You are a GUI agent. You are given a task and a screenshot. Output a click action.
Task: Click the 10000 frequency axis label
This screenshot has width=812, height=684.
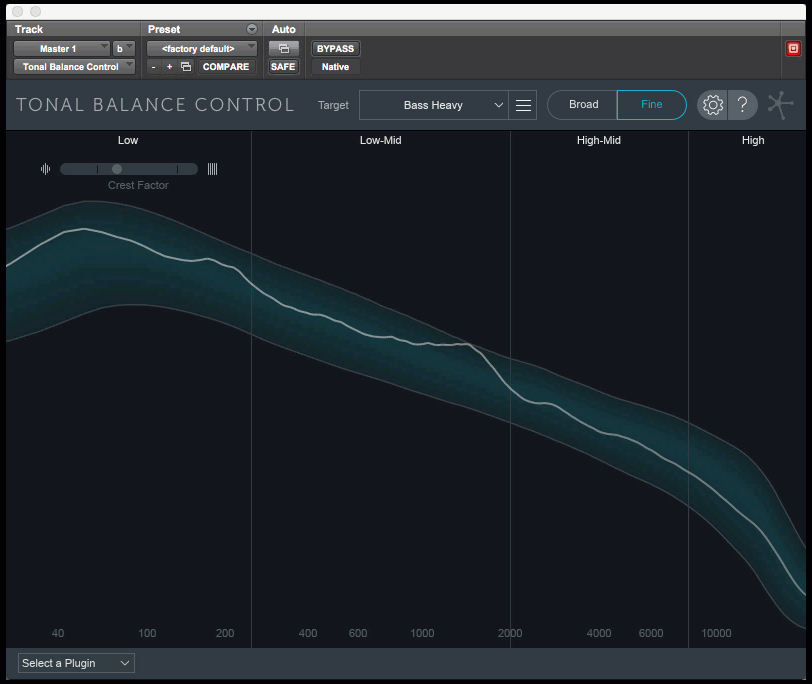[x=716, y=633]
